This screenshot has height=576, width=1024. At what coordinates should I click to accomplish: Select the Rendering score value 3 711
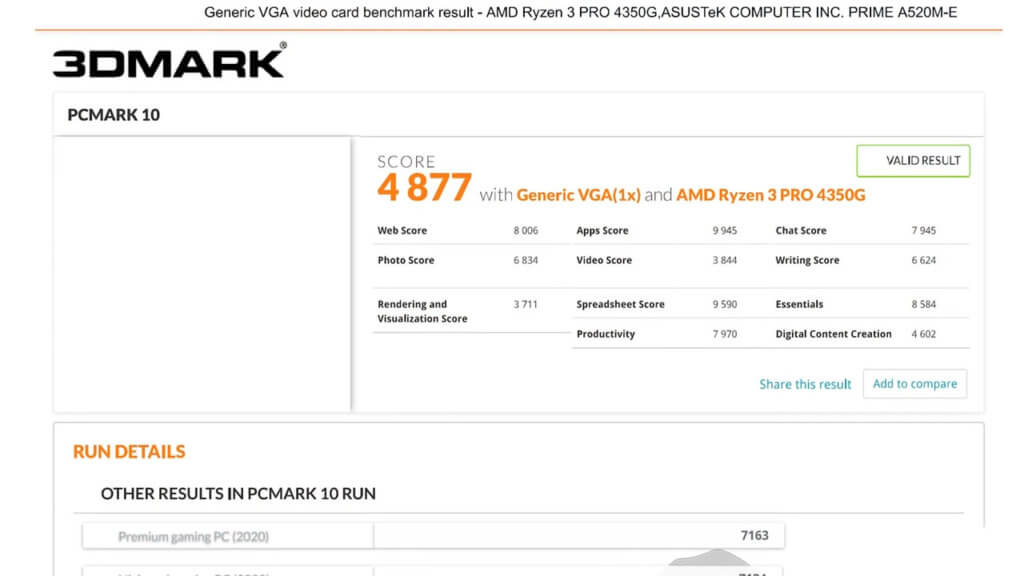[x=525, y=304]
